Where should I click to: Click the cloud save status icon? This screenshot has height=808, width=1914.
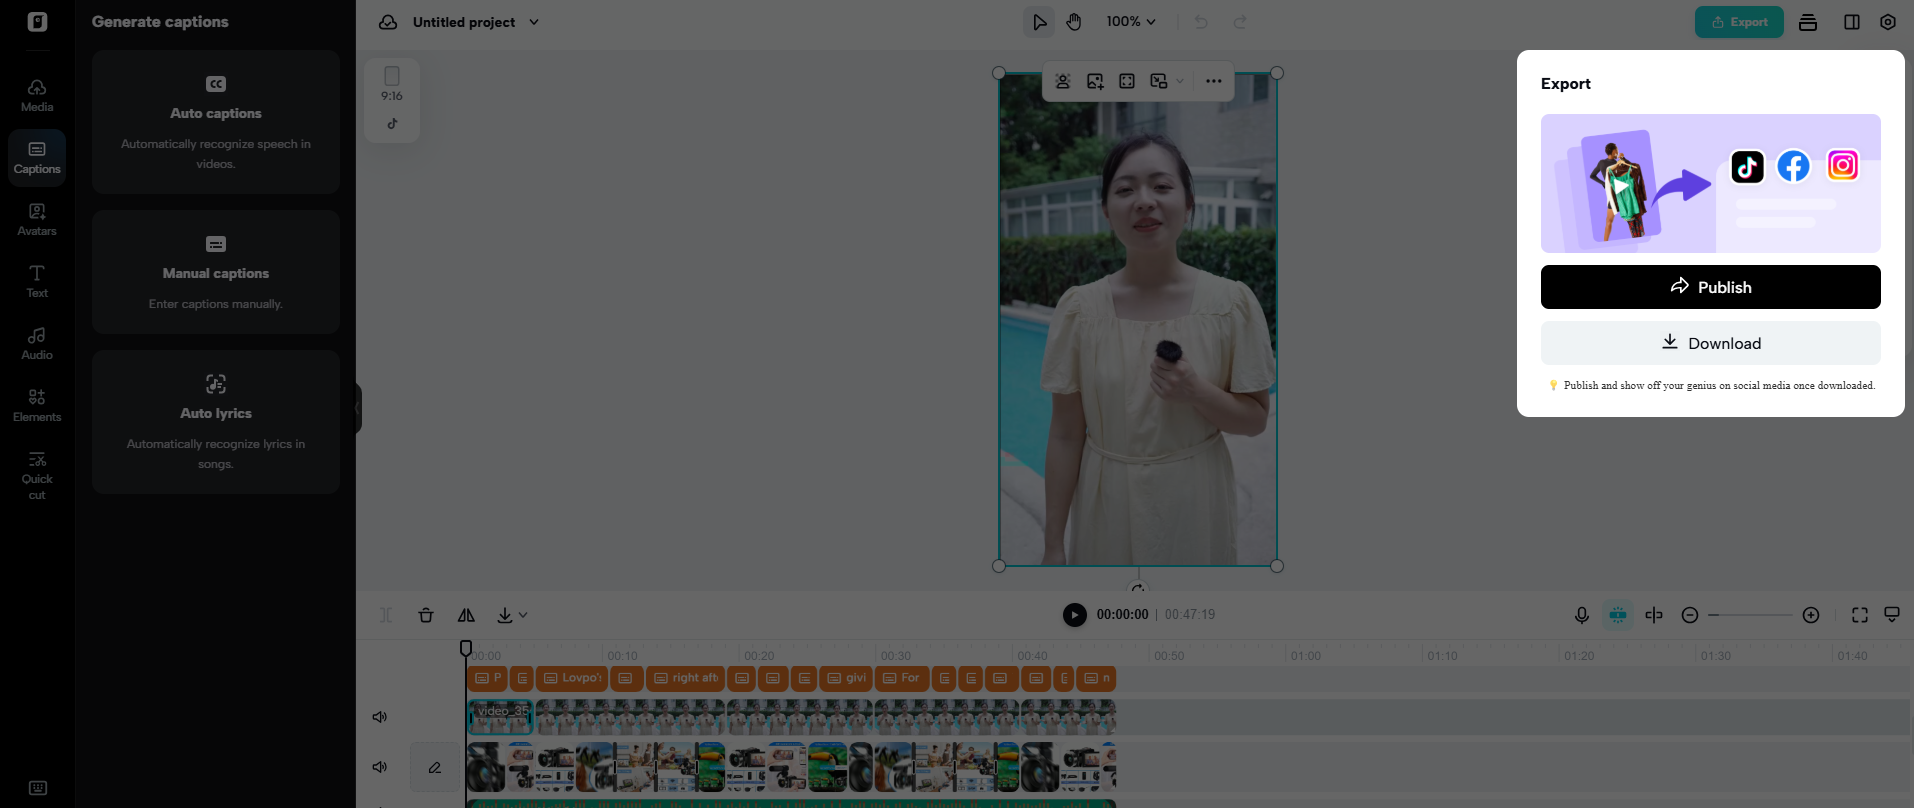click(388, 22)
